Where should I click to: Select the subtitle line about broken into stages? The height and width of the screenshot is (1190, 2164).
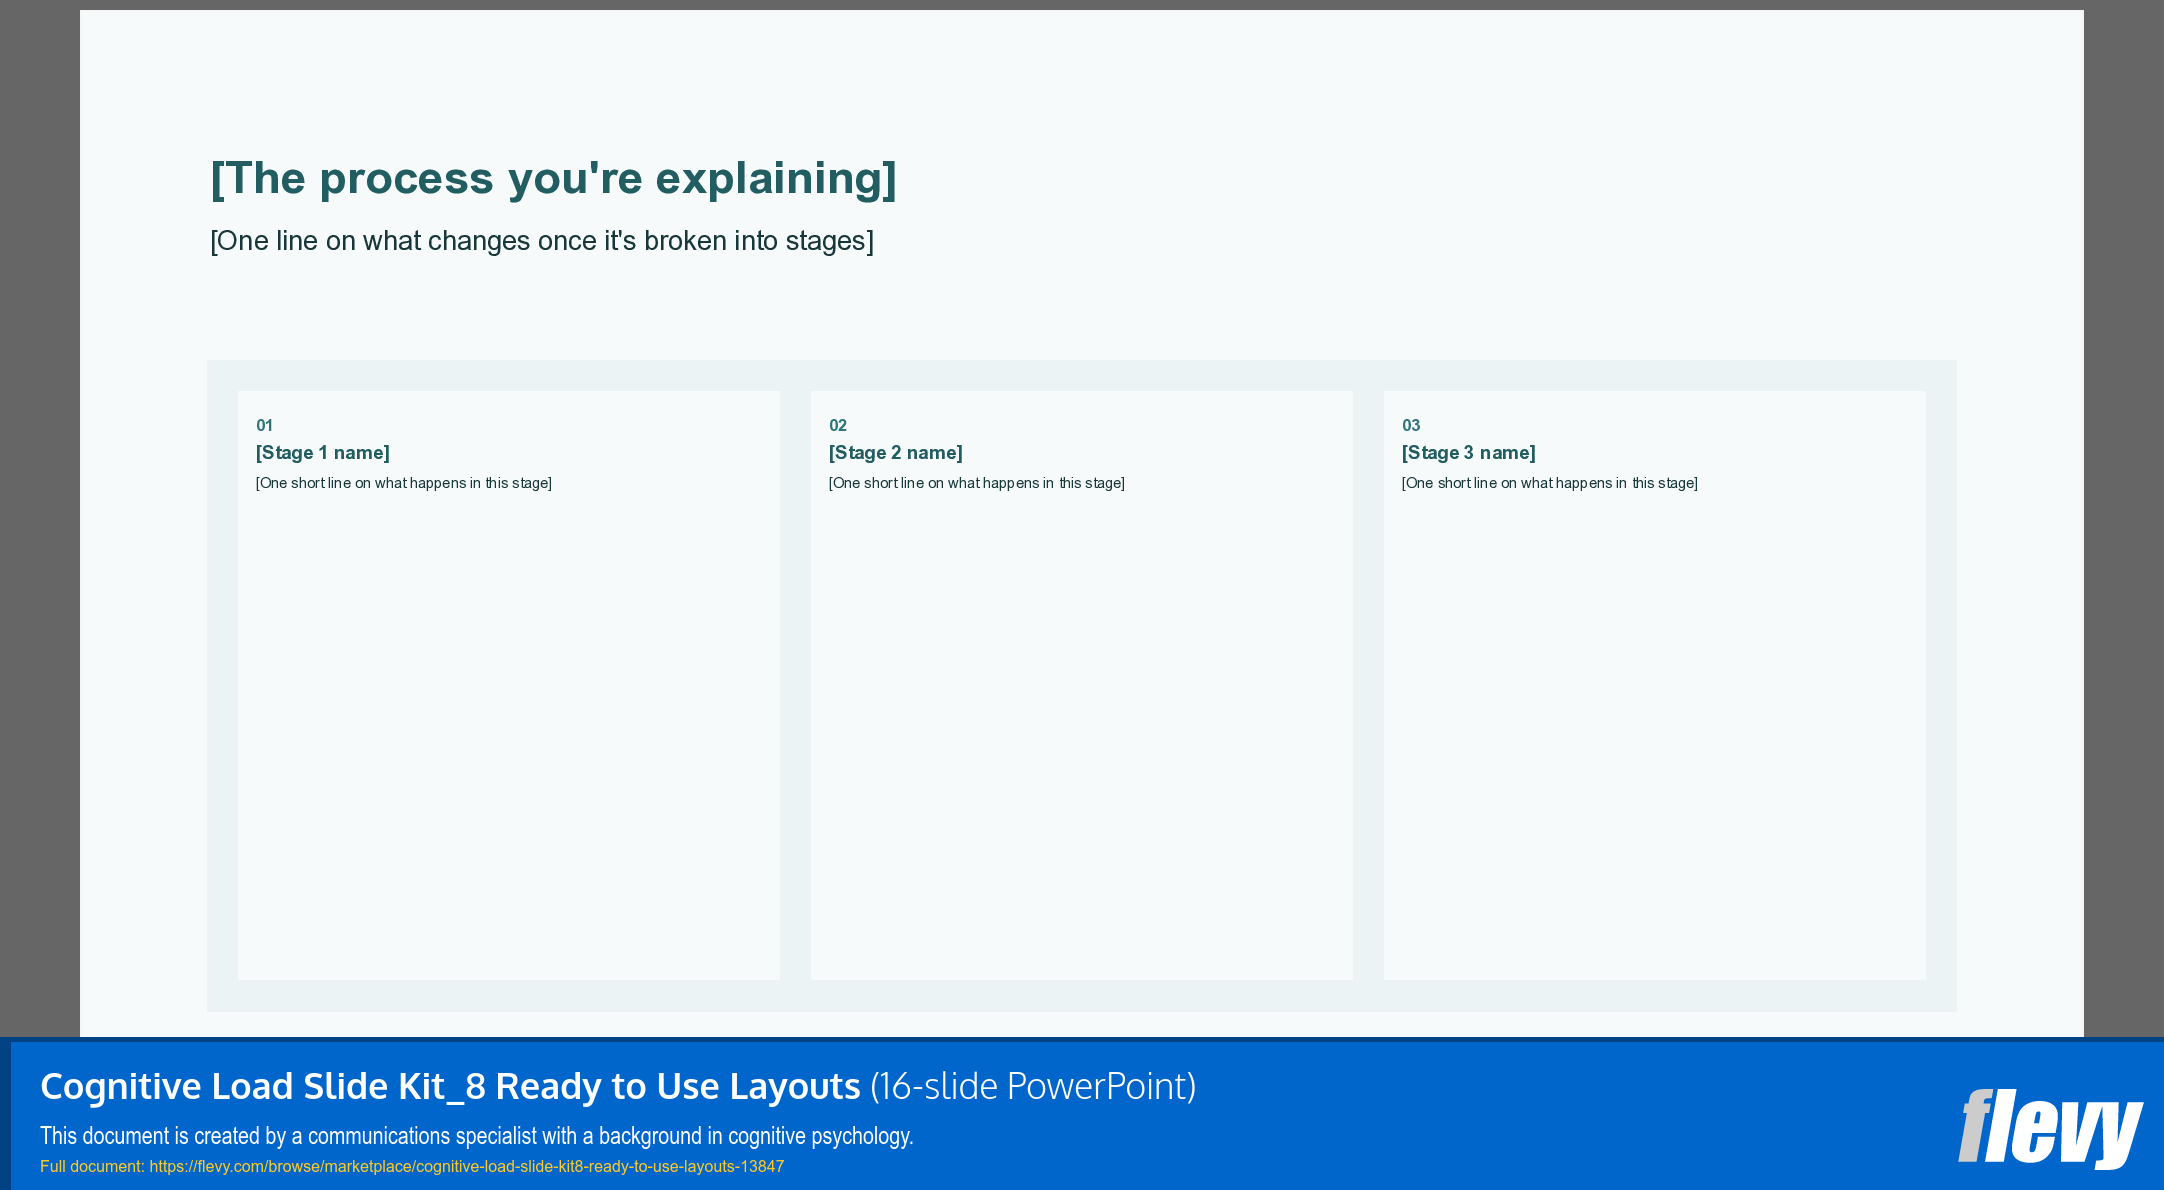tap(542, 241)
